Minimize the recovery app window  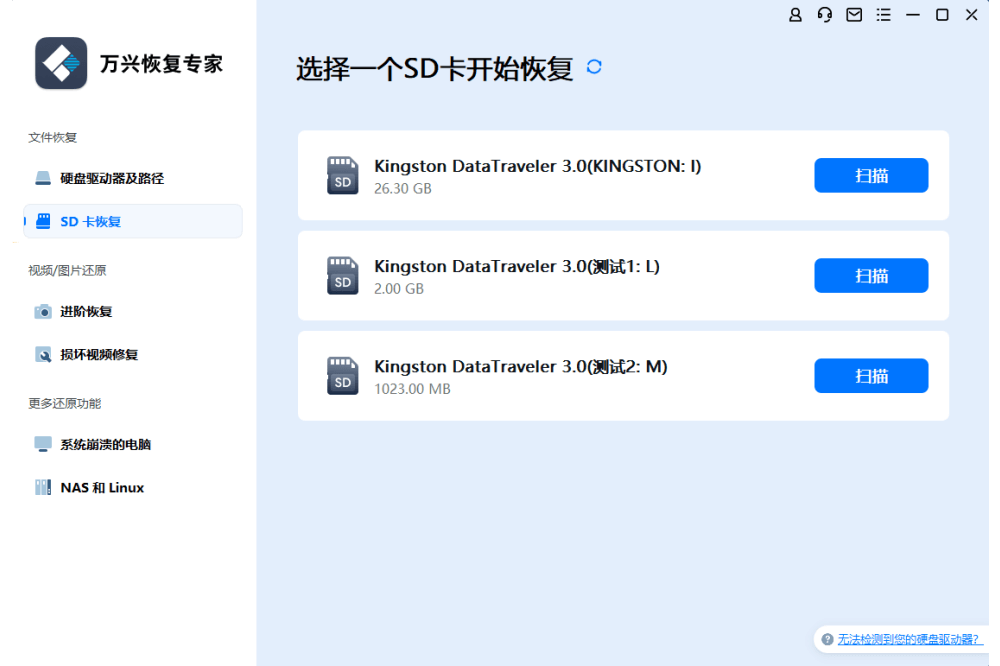(x=913, y=15)
